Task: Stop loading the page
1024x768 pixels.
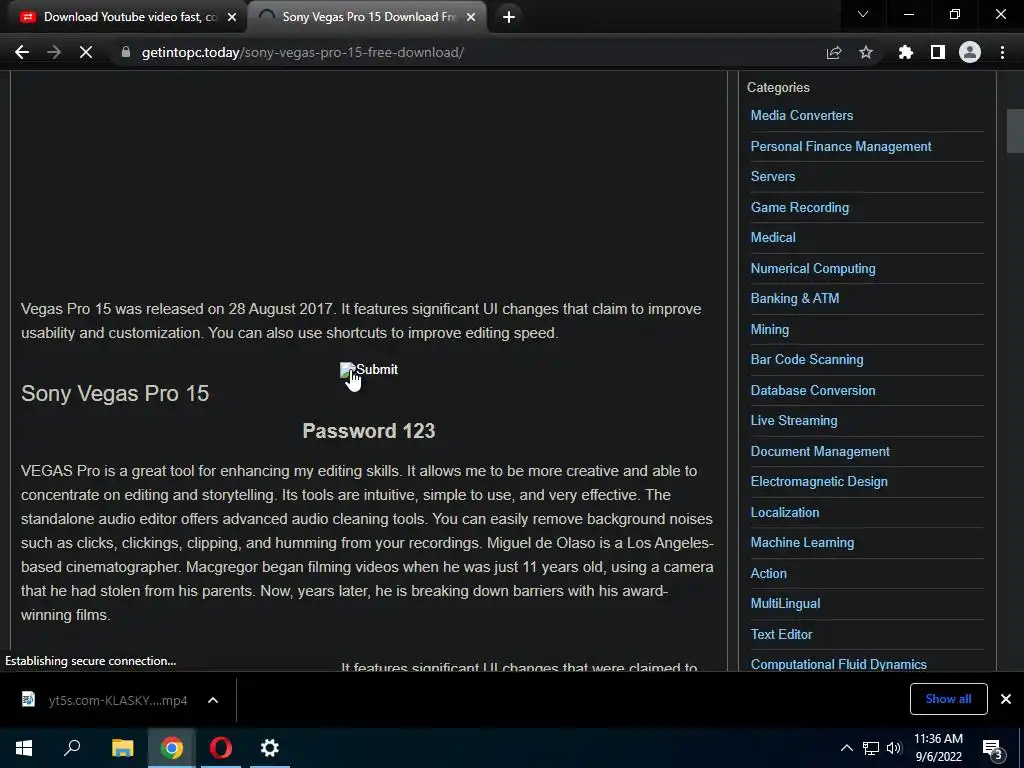Action: pyautogui.click(x=86, y=52)
